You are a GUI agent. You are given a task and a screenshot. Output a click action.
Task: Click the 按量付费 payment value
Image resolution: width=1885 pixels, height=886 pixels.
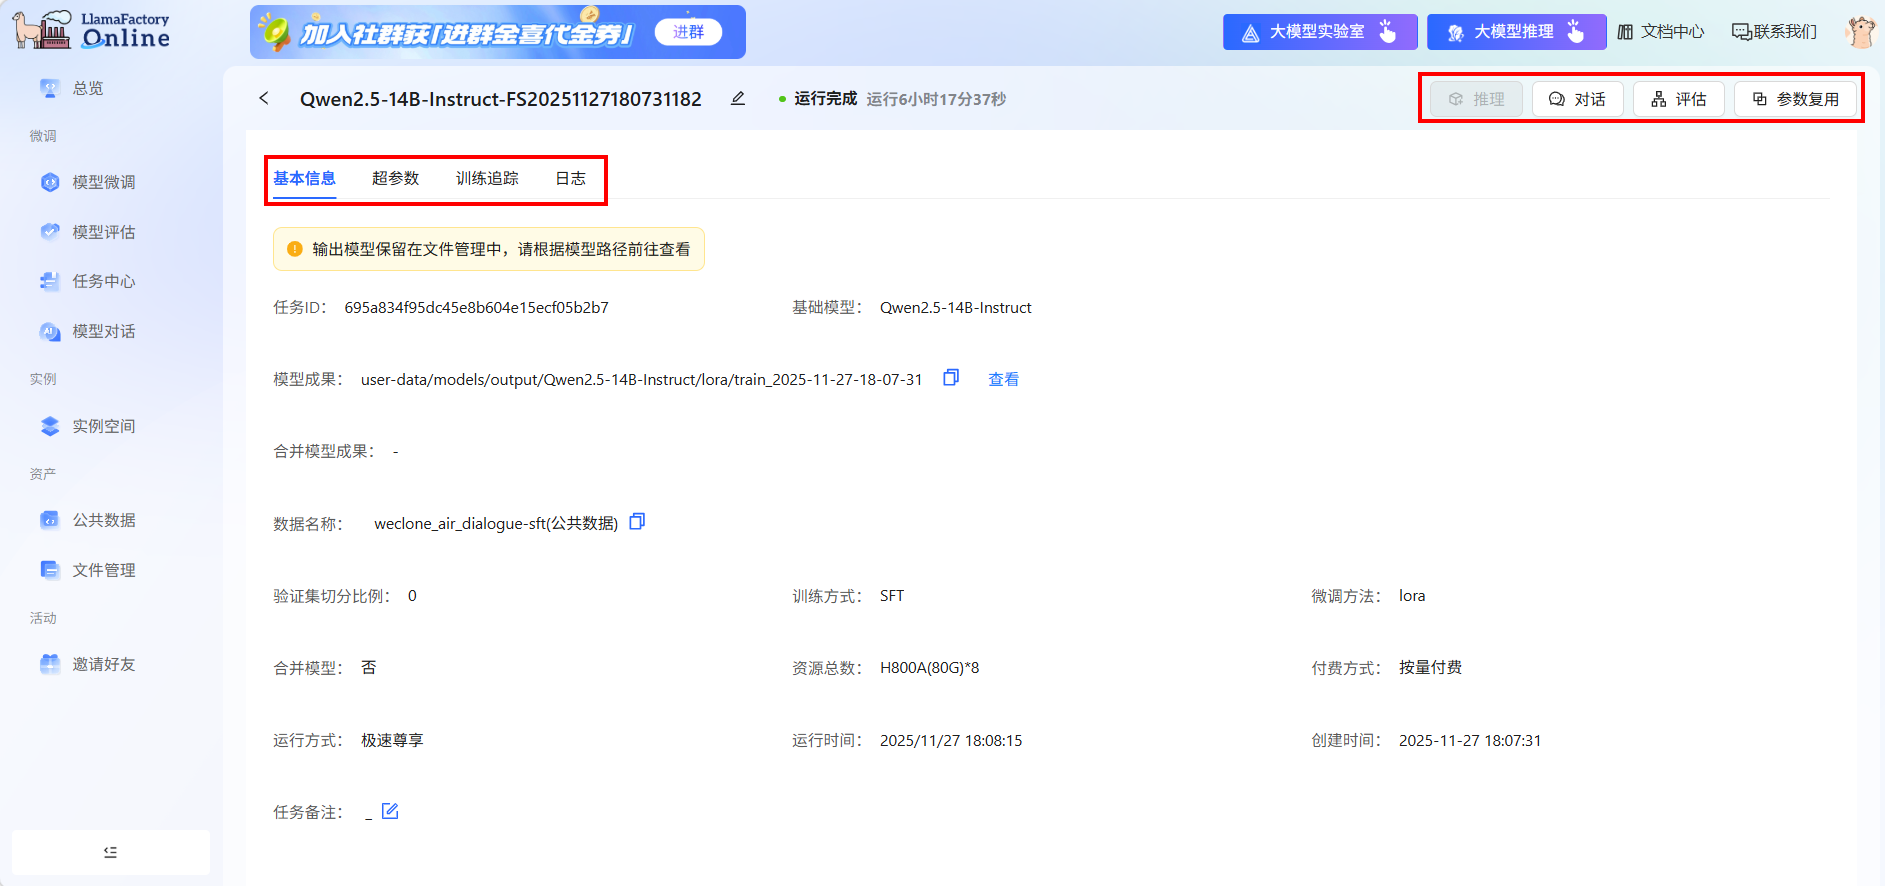(x=1430, y=667)
